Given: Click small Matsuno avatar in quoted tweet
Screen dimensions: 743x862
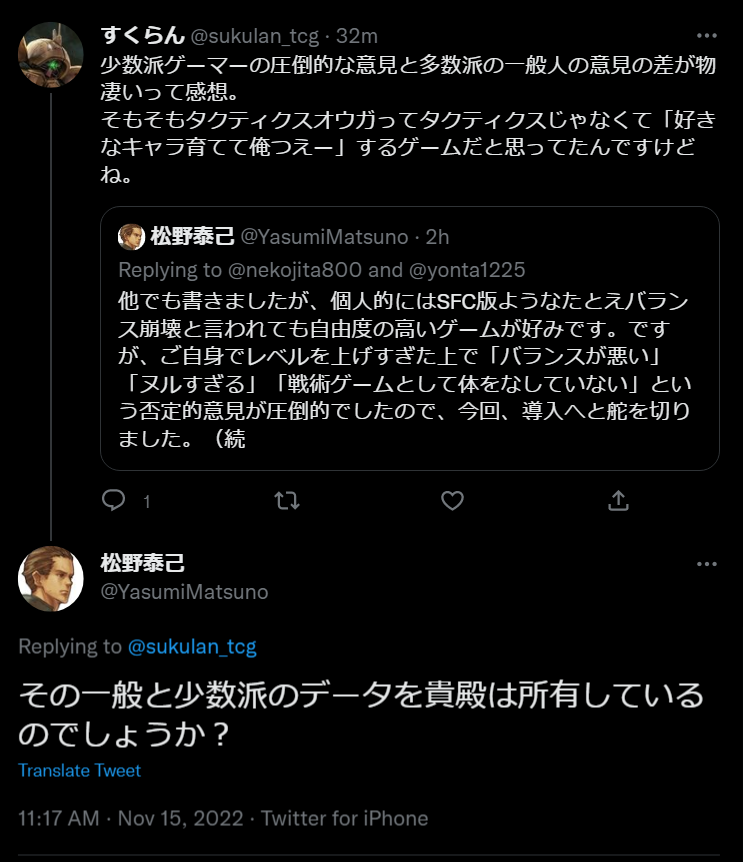Looking at the screenshot, I should 132,237.
